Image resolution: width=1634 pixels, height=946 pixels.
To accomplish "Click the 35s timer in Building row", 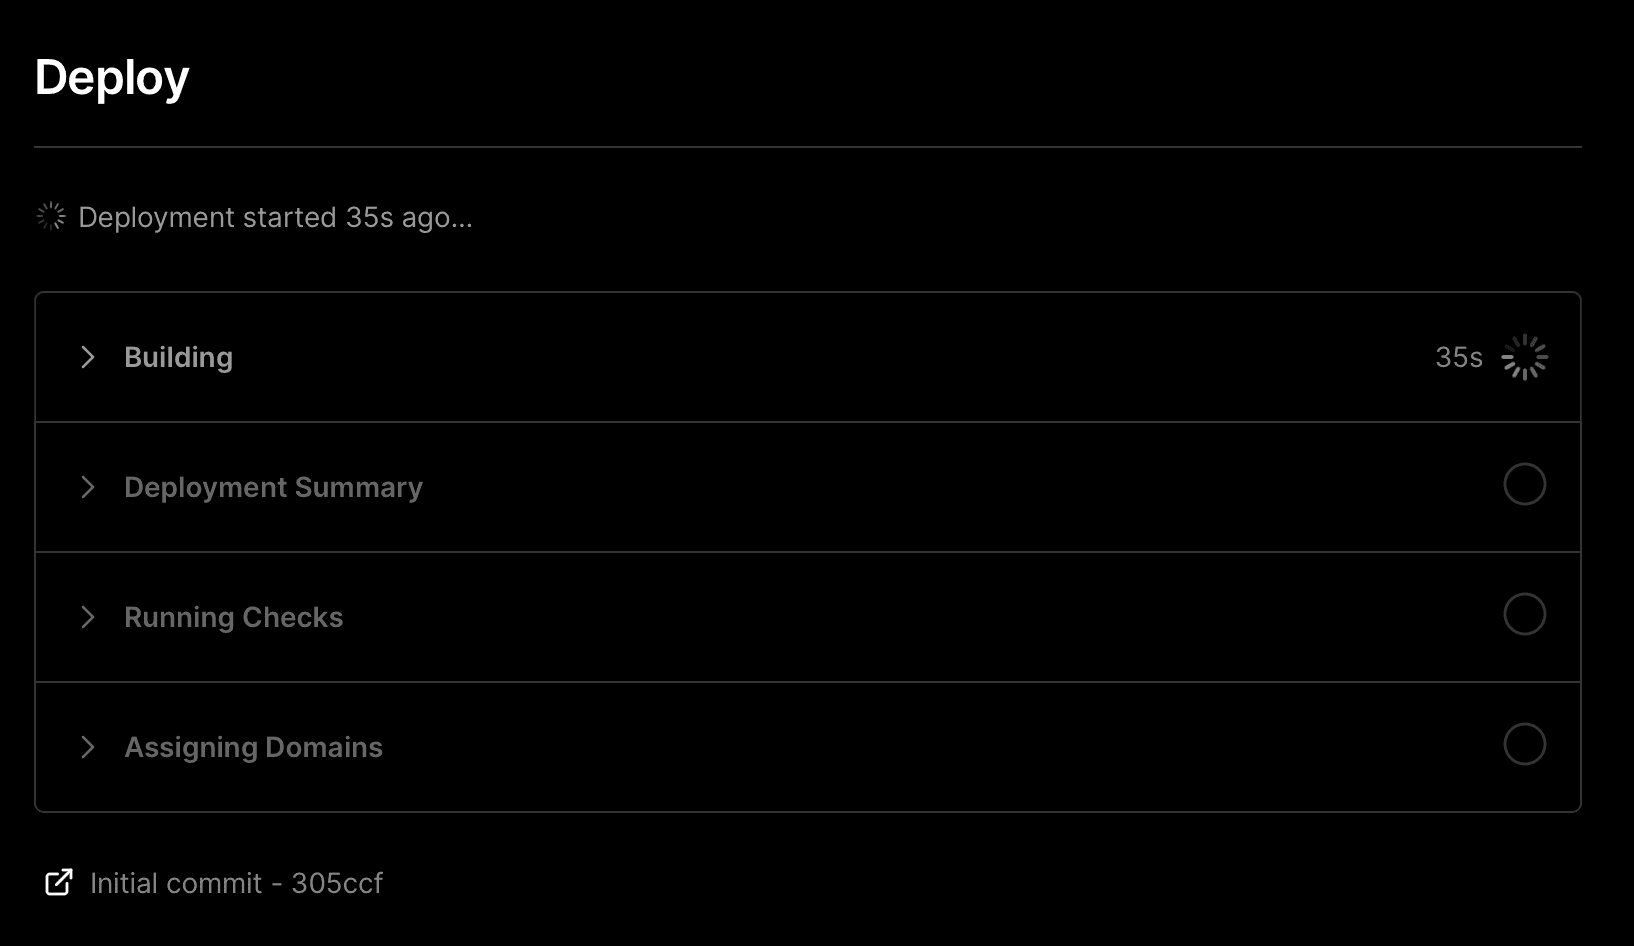I will pos(1458,357).
